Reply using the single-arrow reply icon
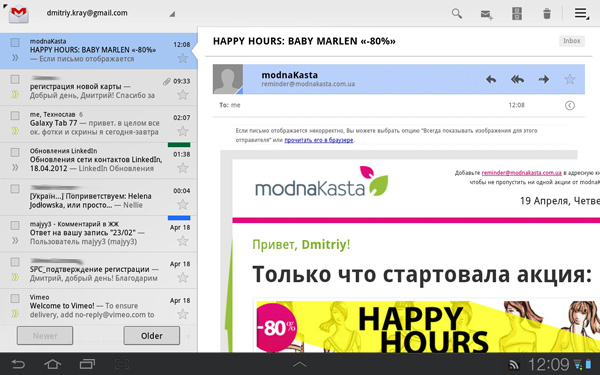The width and height of the screenshot is (600, 375). [491, 80]
